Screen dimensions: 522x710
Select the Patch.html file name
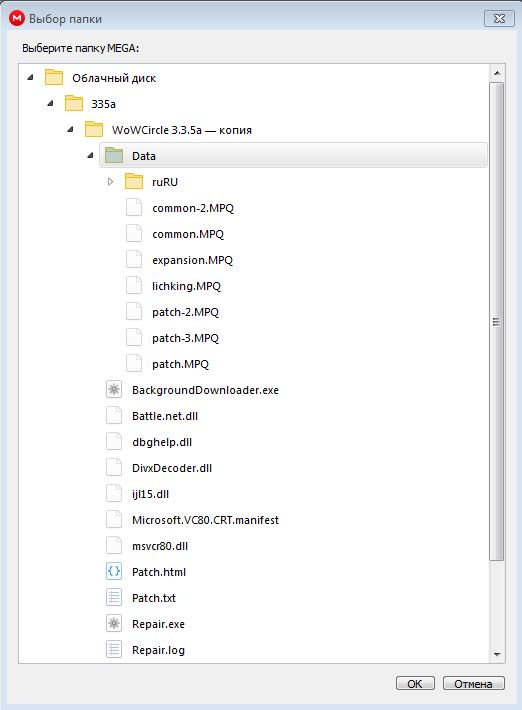[159, 572]
